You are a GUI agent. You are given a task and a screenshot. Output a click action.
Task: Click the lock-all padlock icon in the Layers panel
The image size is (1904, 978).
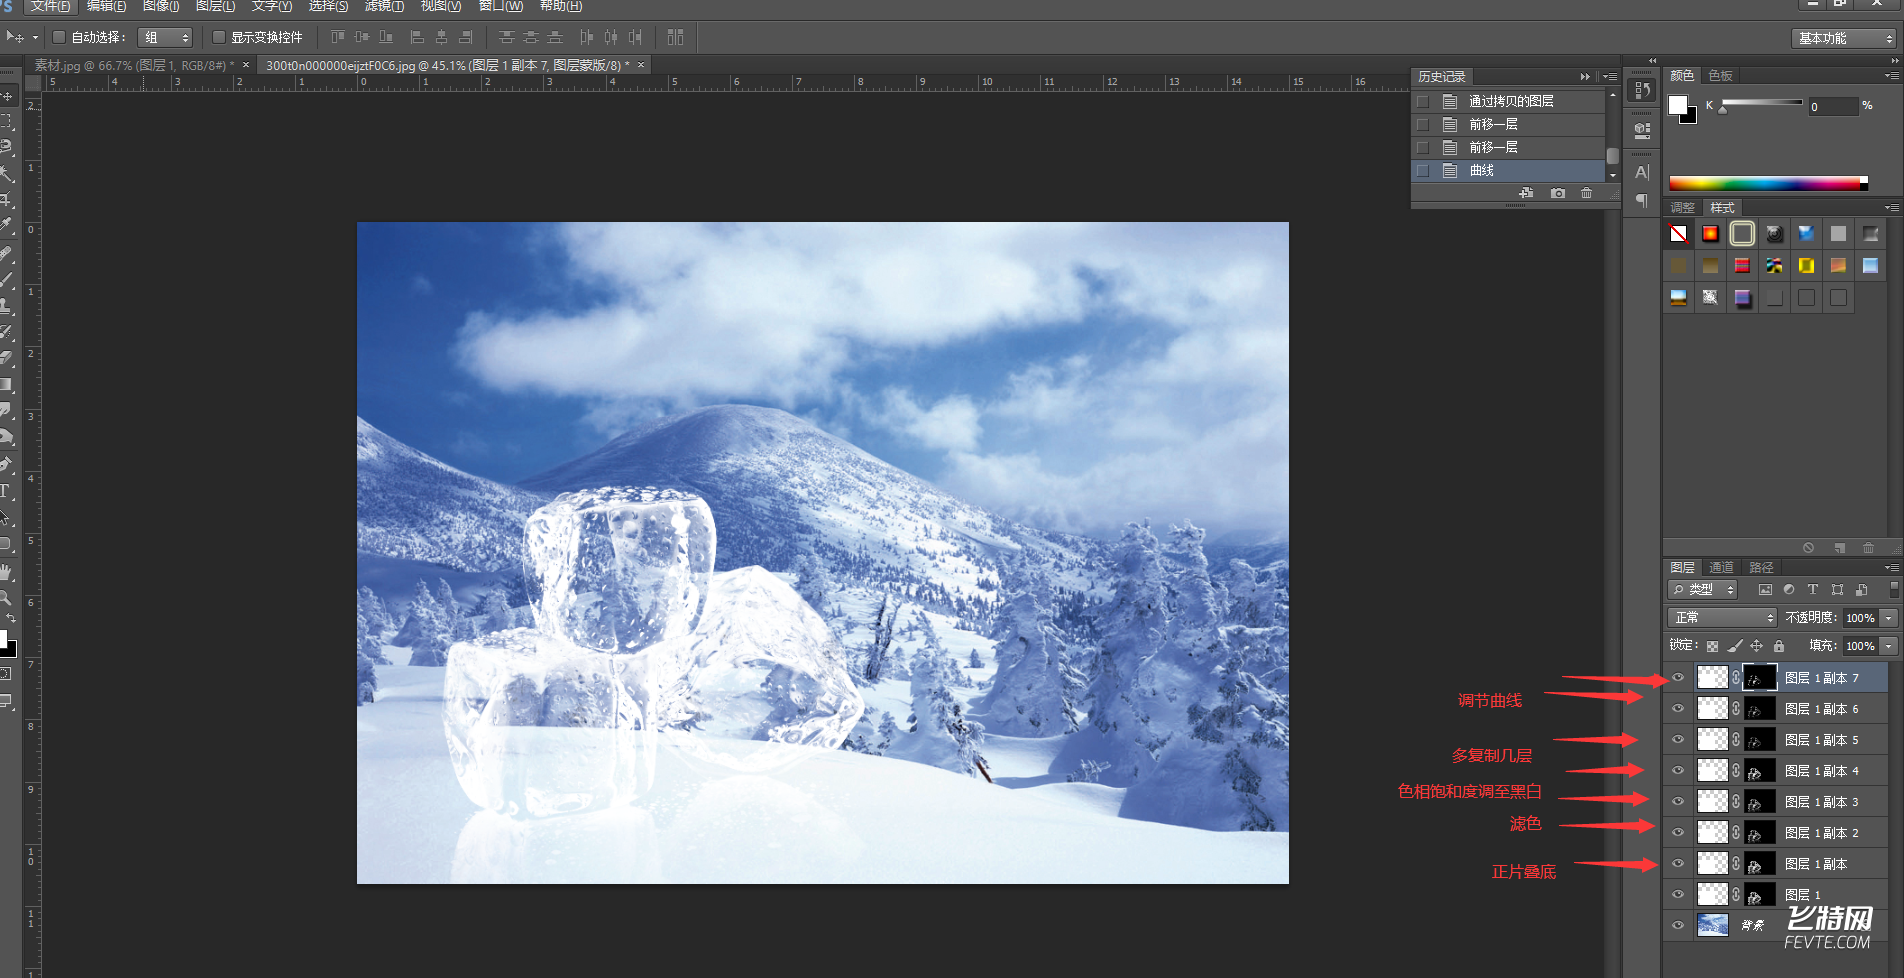tap(1779, 646)
